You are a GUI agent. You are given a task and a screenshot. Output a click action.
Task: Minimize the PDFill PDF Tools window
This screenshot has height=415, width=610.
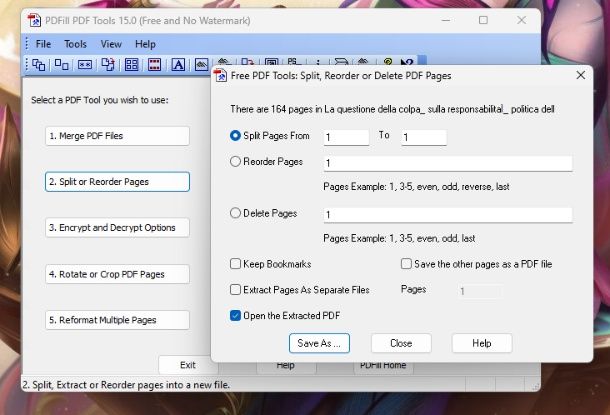(x=446, y=20)
